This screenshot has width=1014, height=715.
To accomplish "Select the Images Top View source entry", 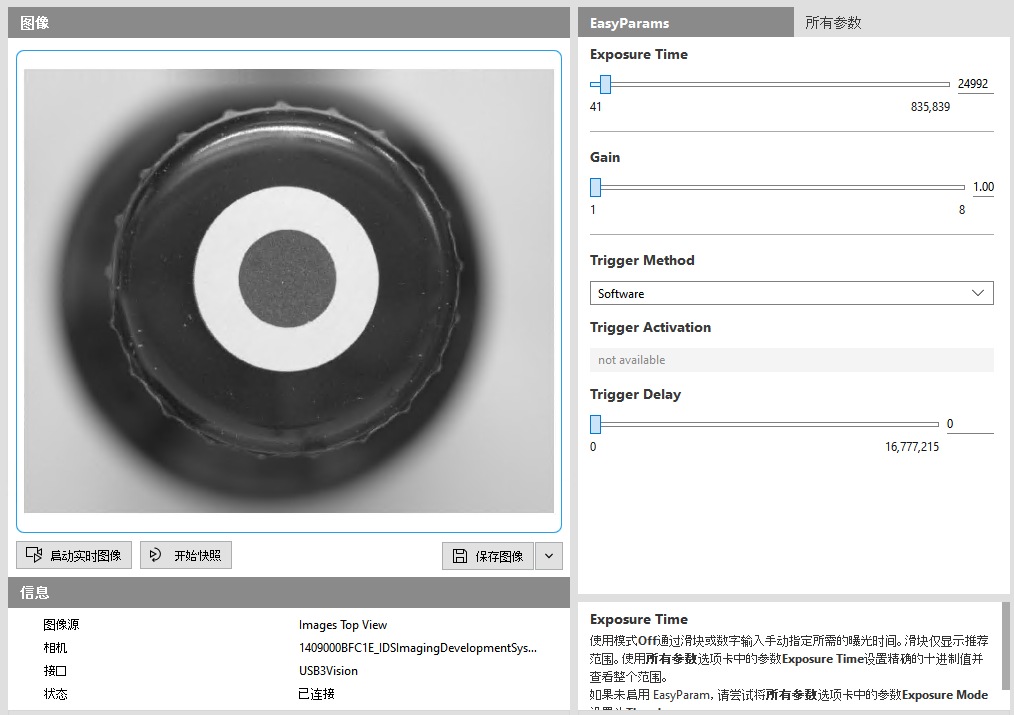I will (x=342, y=625).
